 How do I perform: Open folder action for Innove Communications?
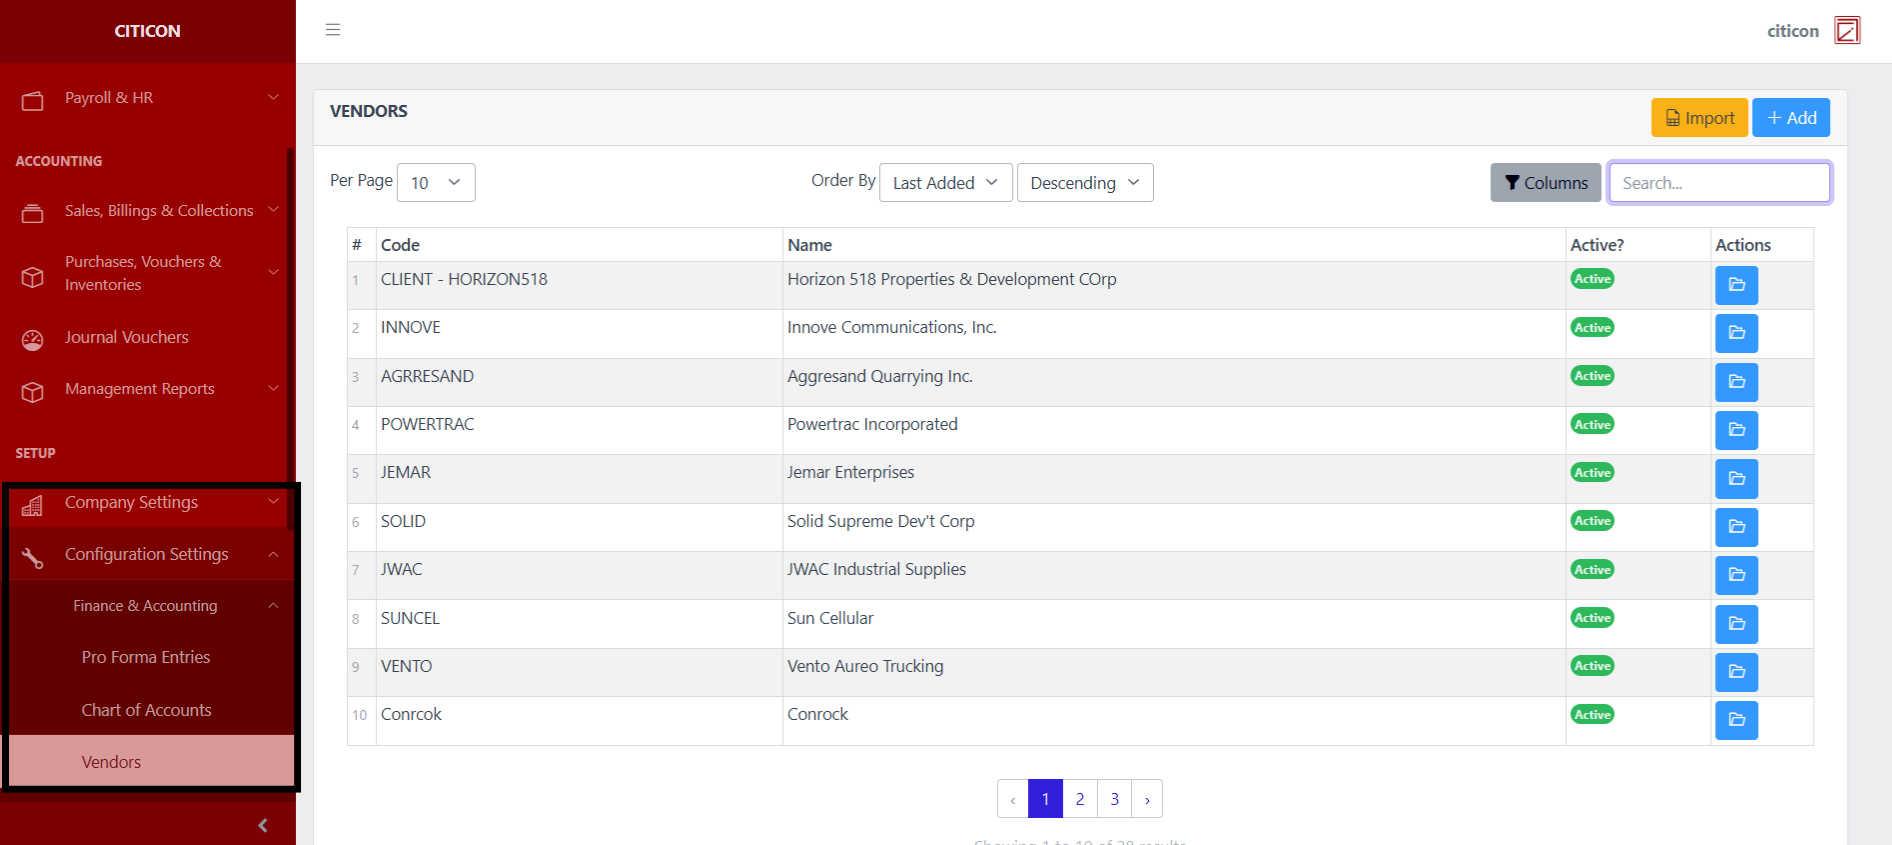click(x=1736, y=333)
